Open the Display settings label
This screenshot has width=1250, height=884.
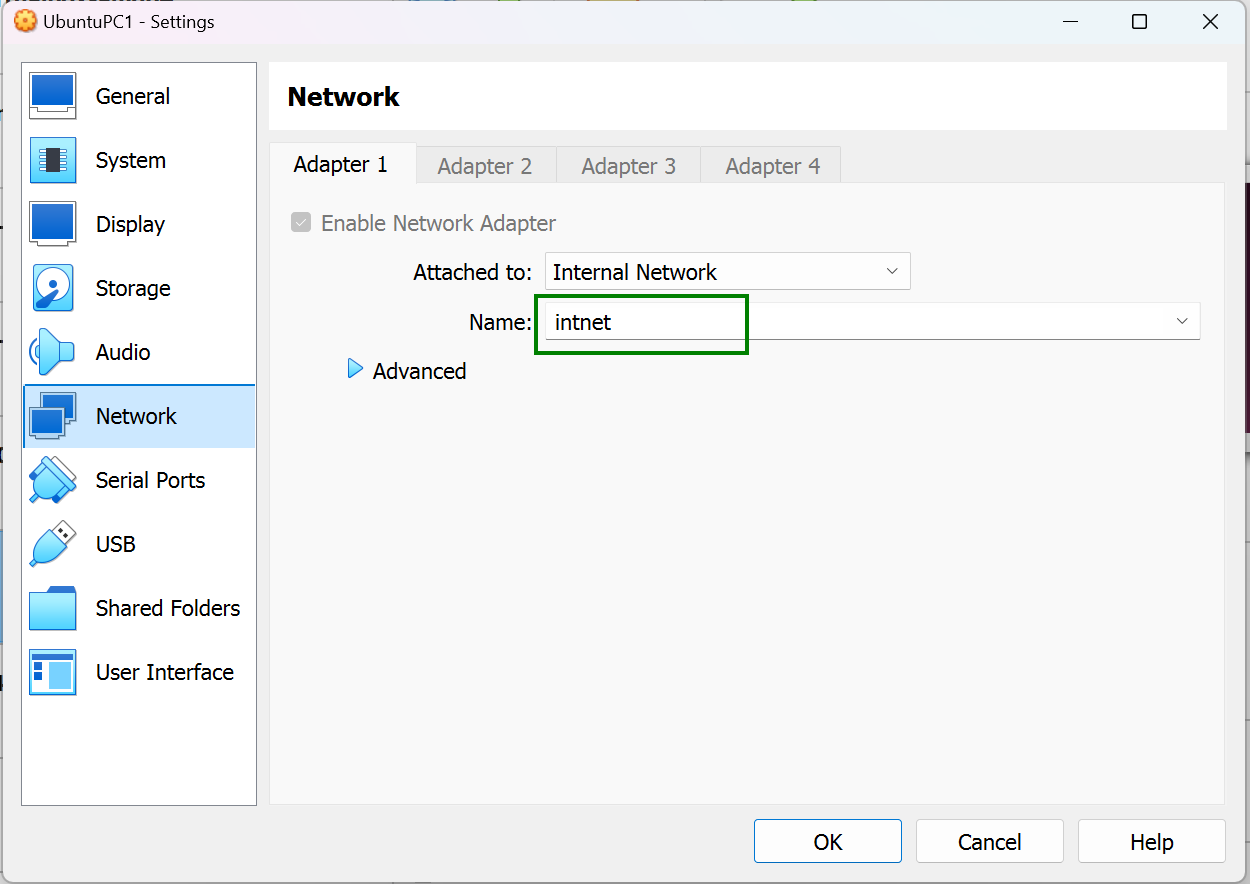130,224
